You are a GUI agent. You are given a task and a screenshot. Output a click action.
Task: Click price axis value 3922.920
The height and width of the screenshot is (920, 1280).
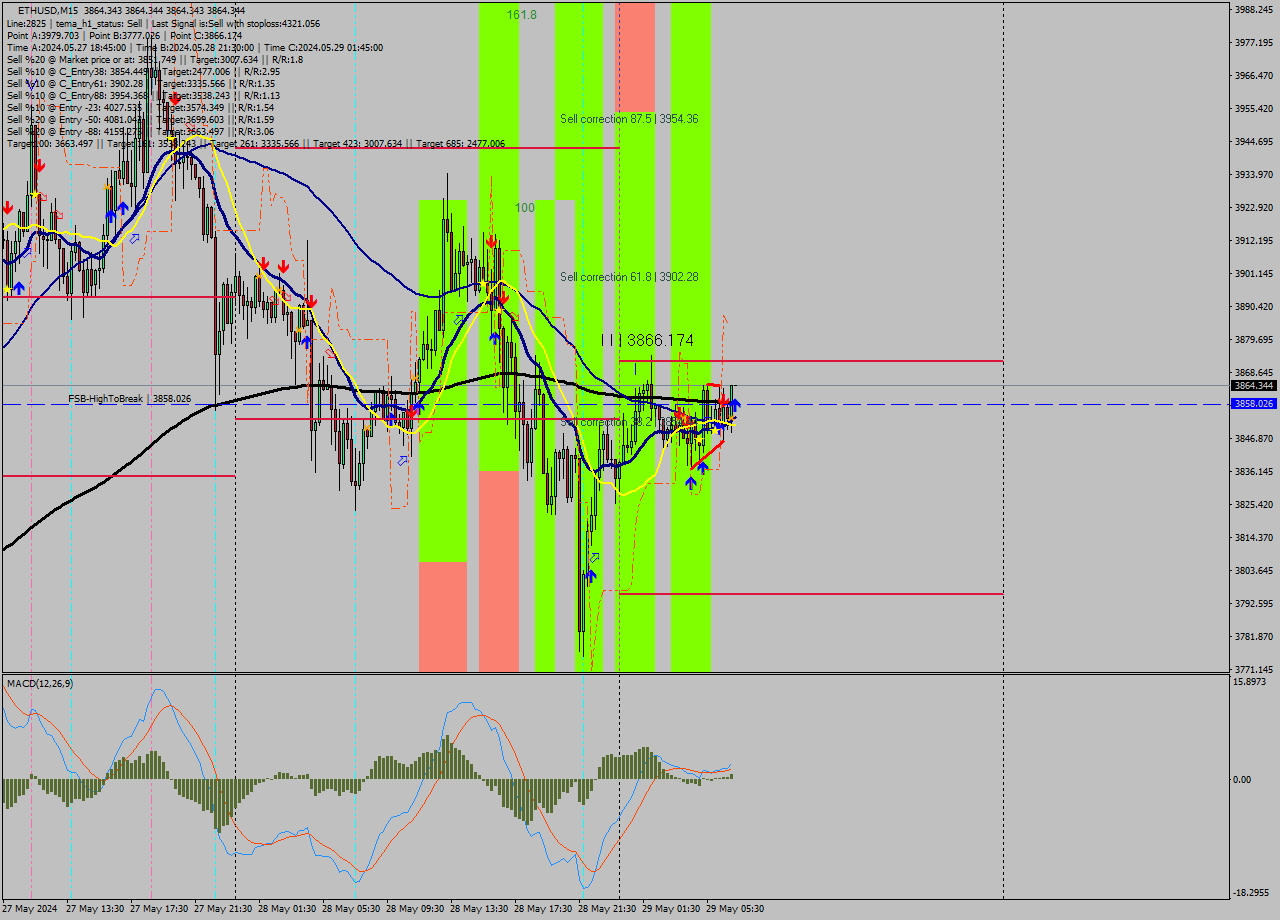pyautogui.click(x=1255, y=207)
